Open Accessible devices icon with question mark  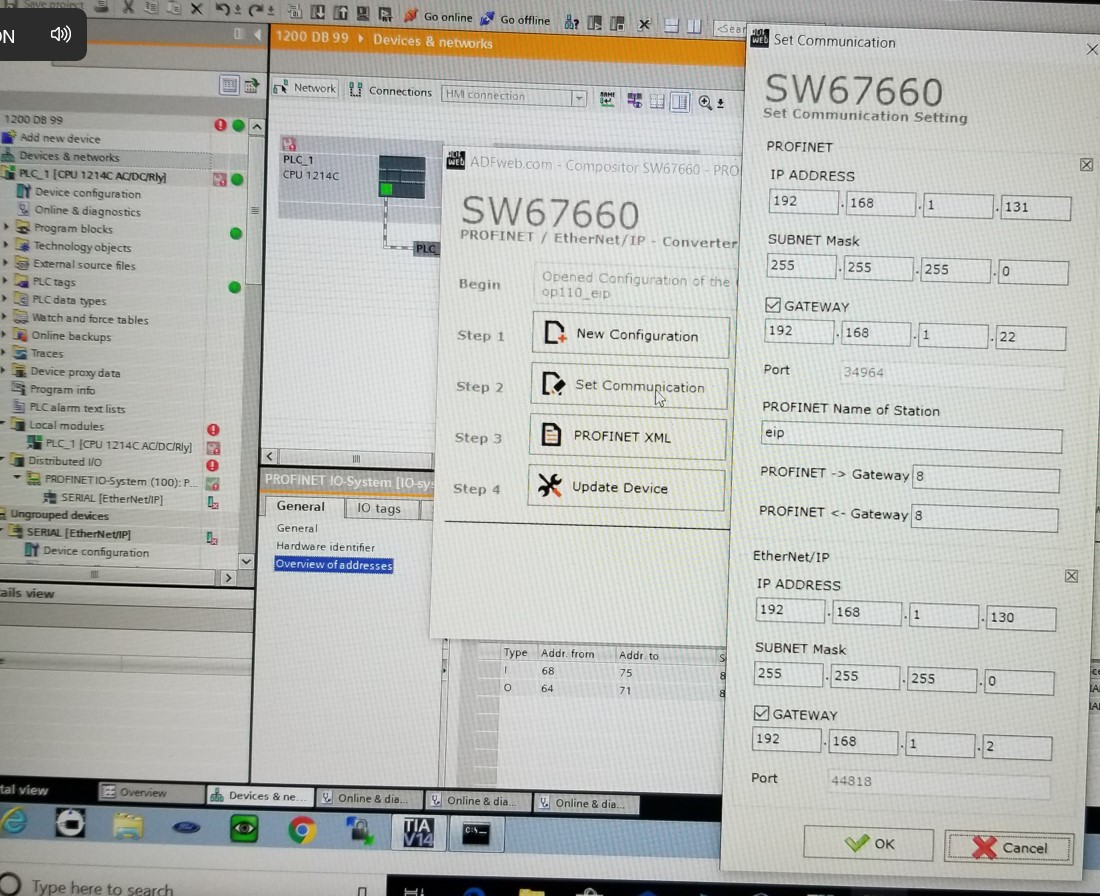point(572,22)
